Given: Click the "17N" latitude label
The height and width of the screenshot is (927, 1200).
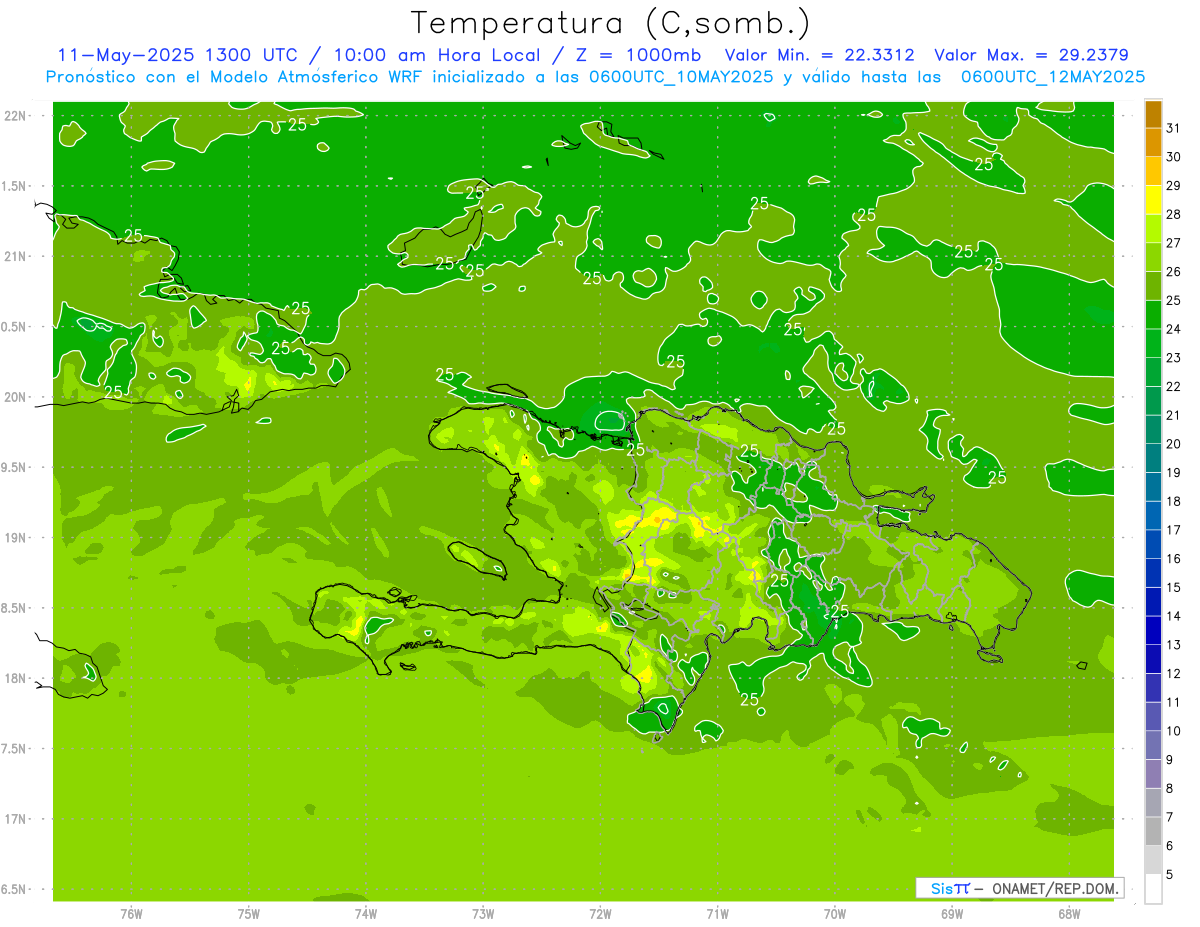Looking at the screenshot, I should tap(14, 819).
